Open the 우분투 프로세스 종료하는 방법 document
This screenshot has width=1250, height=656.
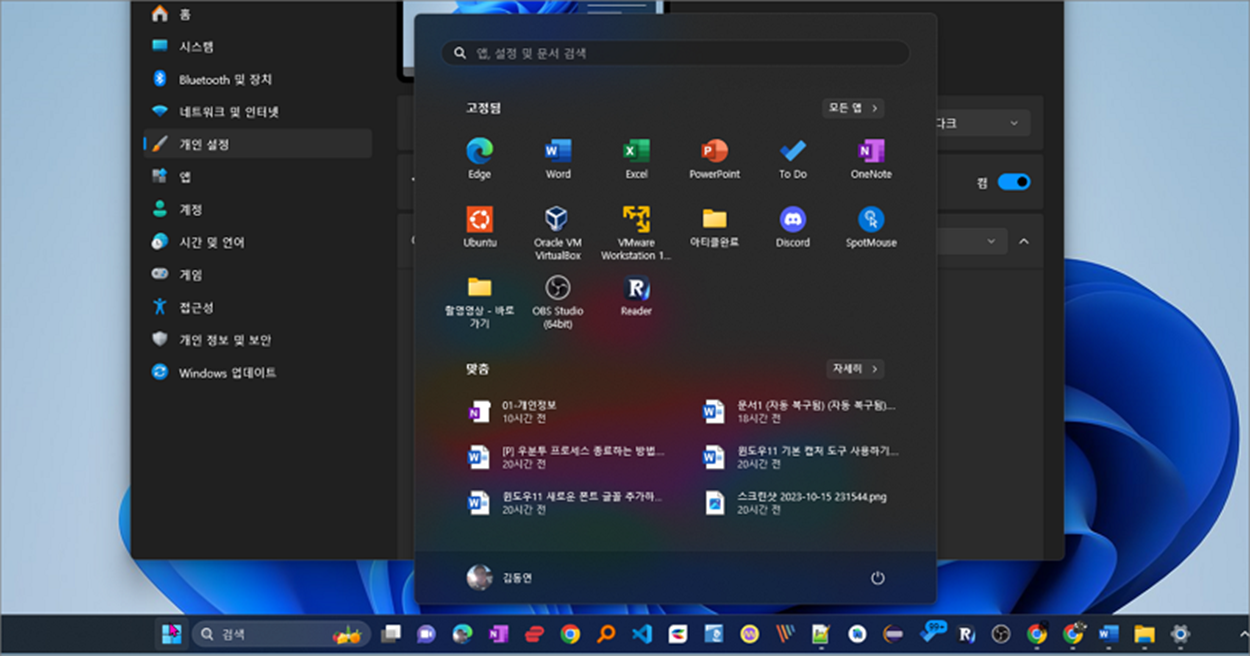(x=565, y=457)
